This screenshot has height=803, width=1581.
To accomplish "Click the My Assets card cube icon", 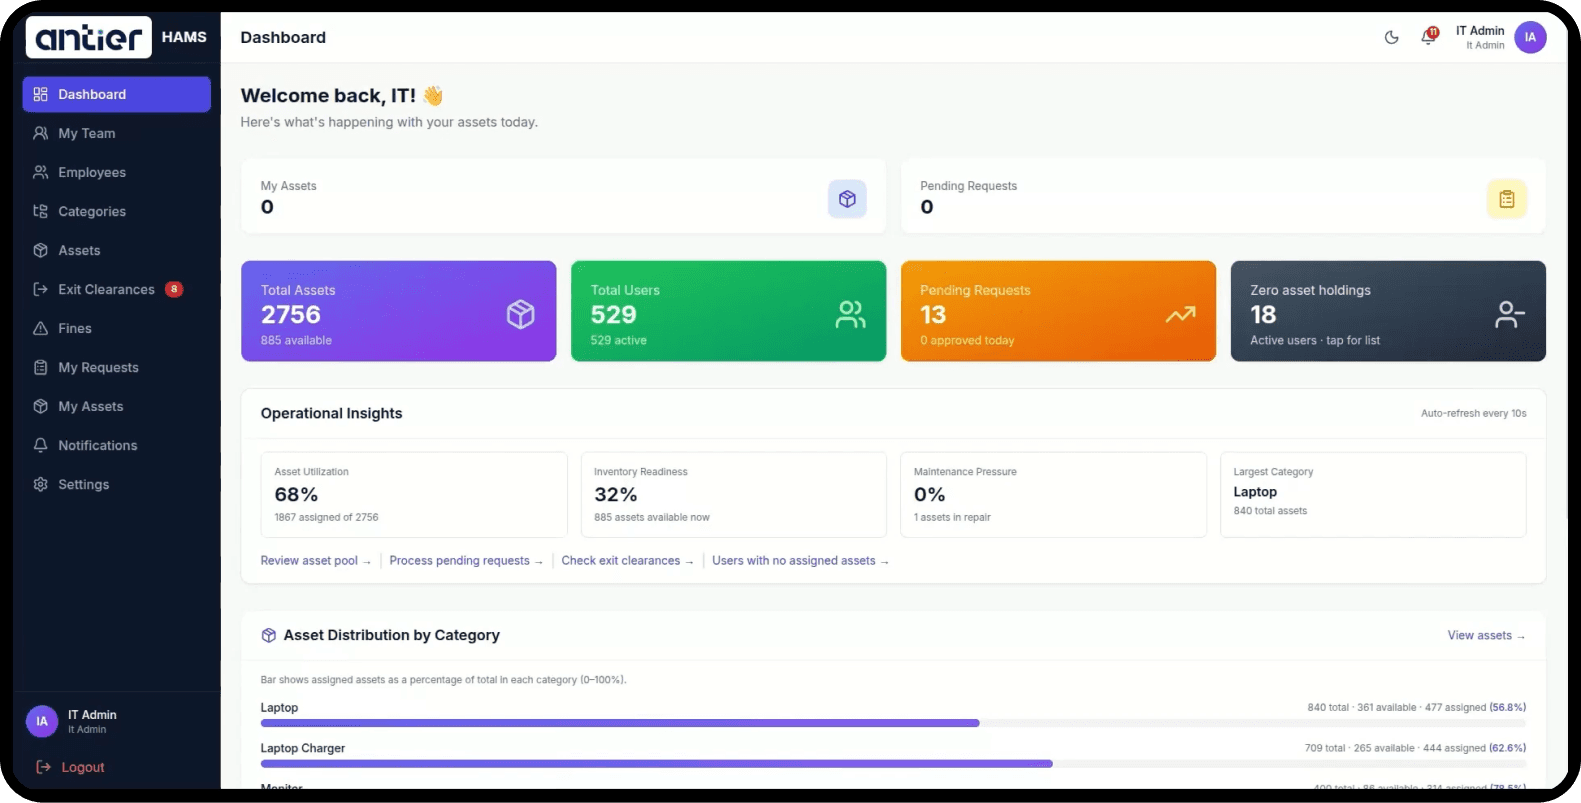I will tap(847, 199).
